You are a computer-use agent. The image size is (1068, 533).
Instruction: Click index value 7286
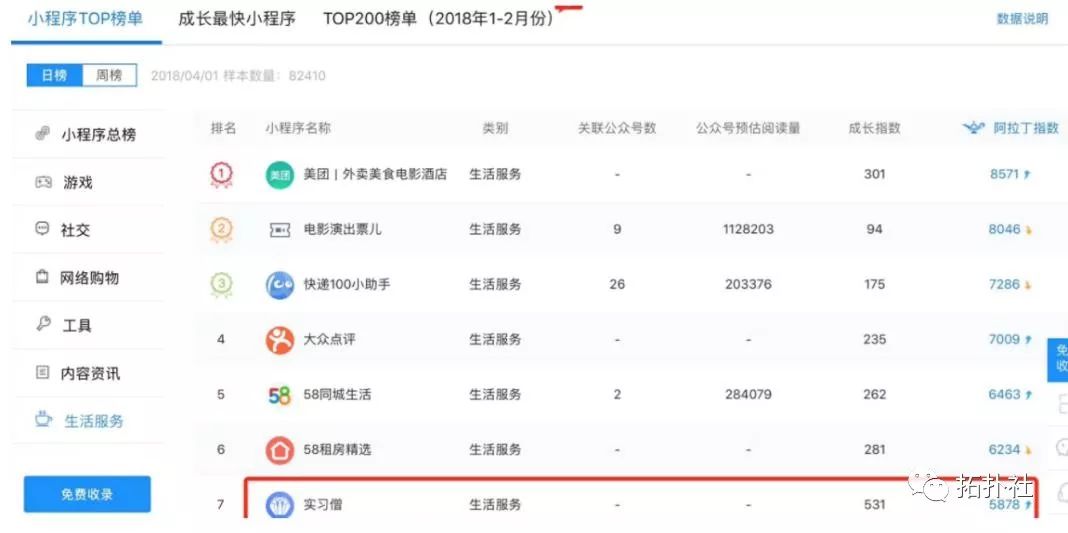(x=1005, y=285)
